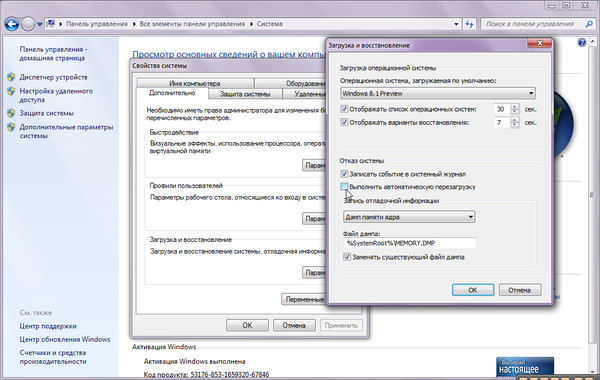
Task: Open Центр обновления Windows link
Action: [x=65, y=339]
